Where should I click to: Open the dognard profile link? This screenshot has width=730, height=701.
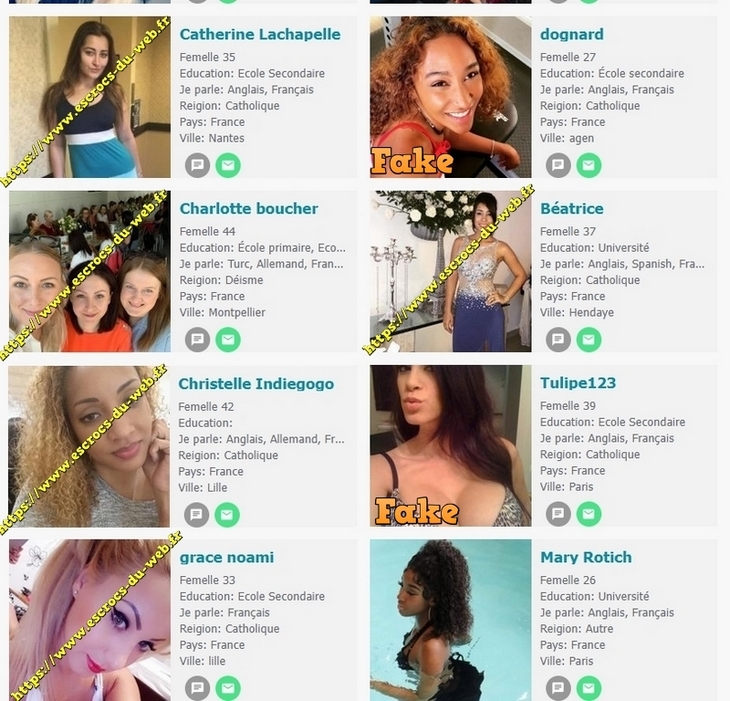coord(572,34)
